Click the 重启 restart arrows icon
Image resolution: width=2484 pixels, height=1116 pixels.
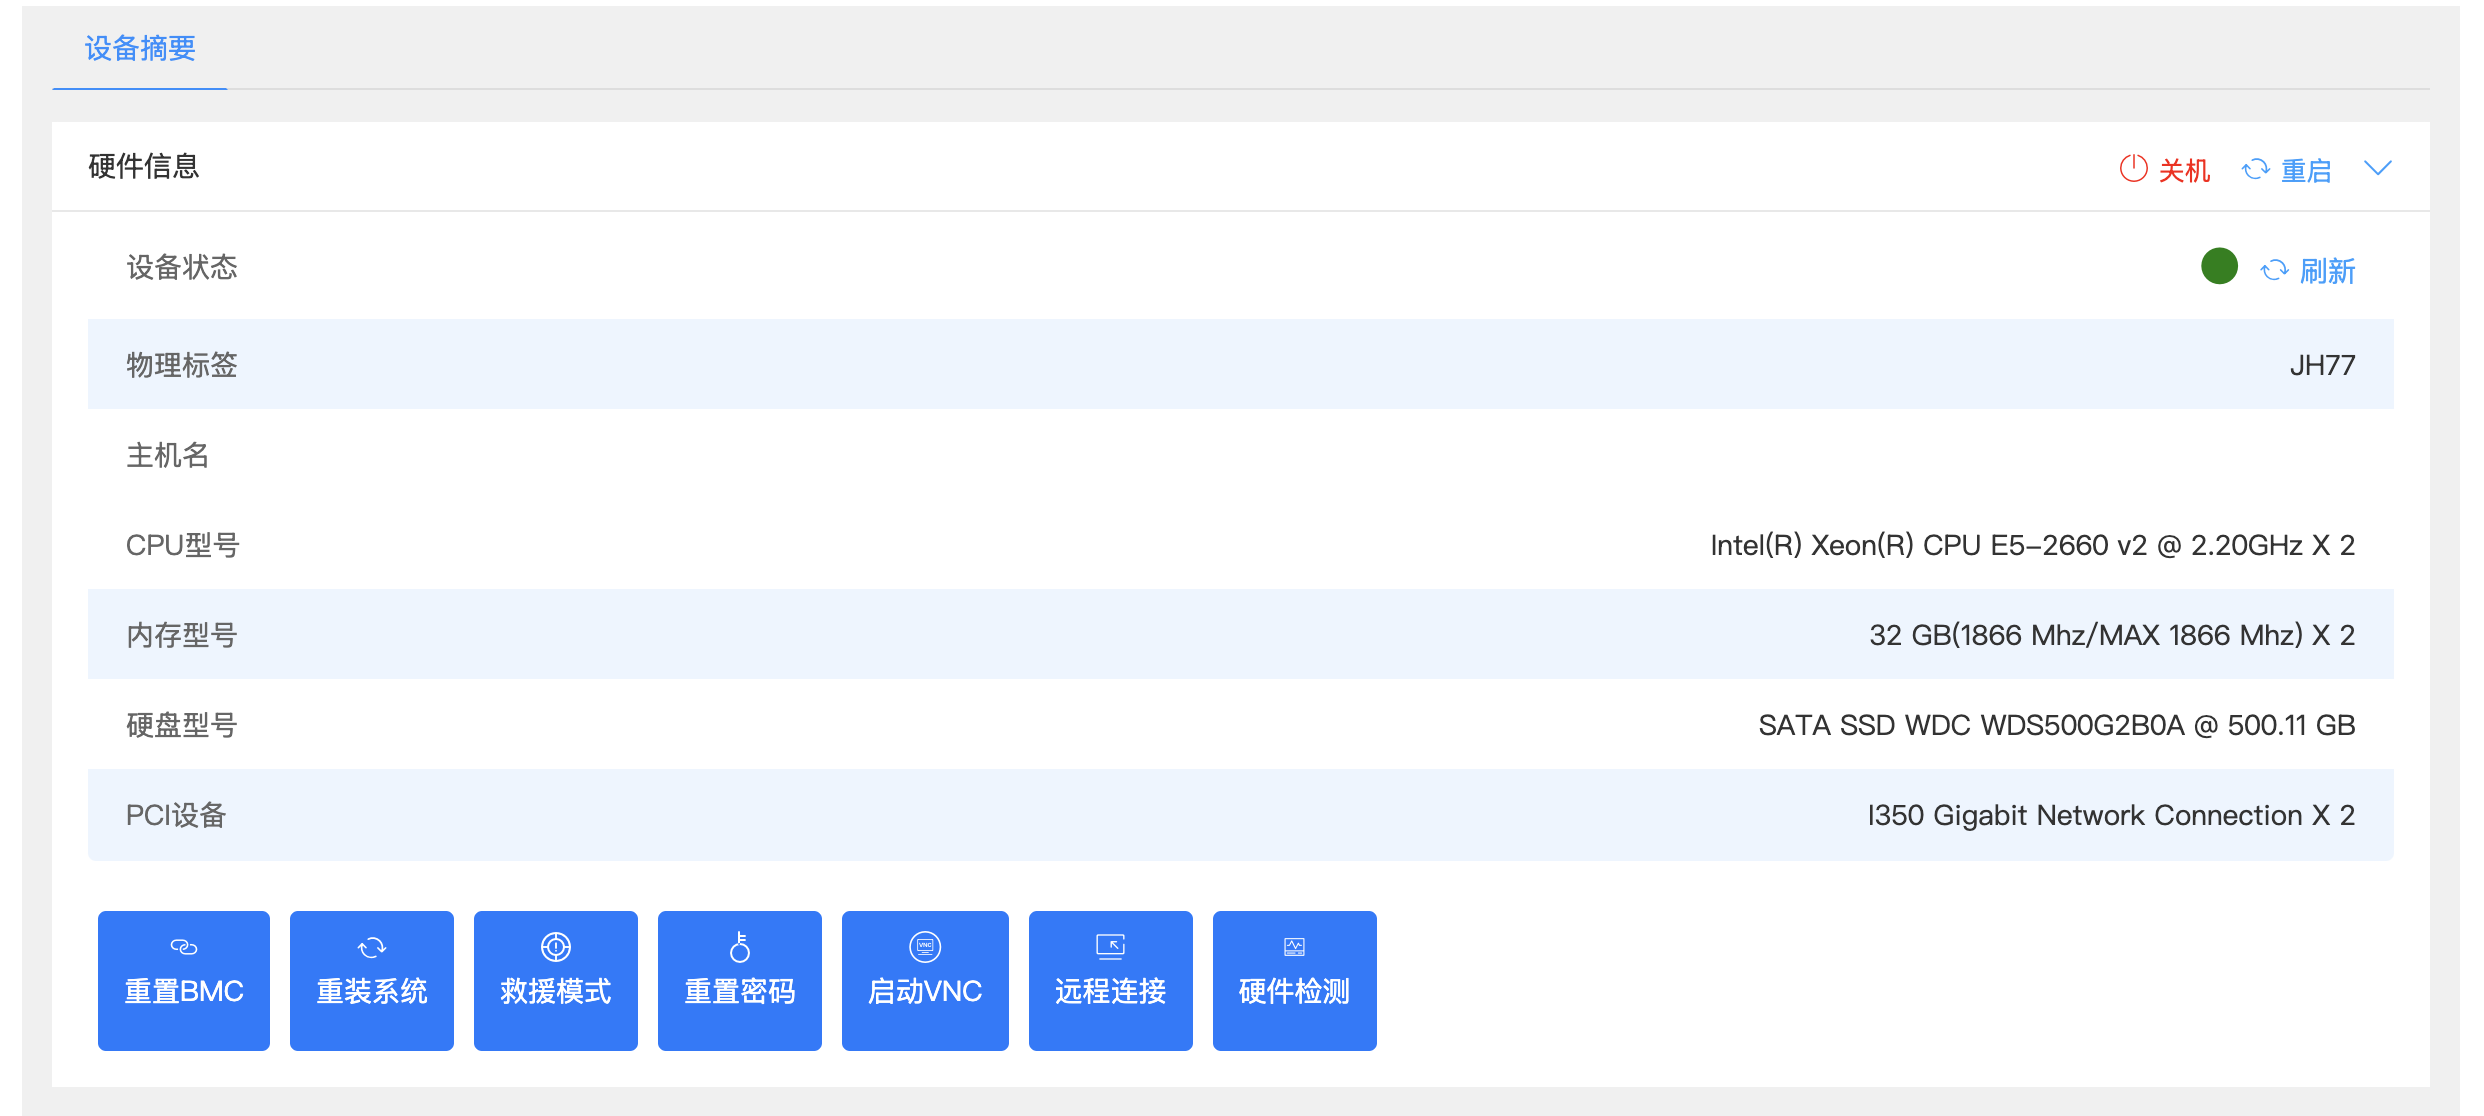click(x=2256, y=169)
